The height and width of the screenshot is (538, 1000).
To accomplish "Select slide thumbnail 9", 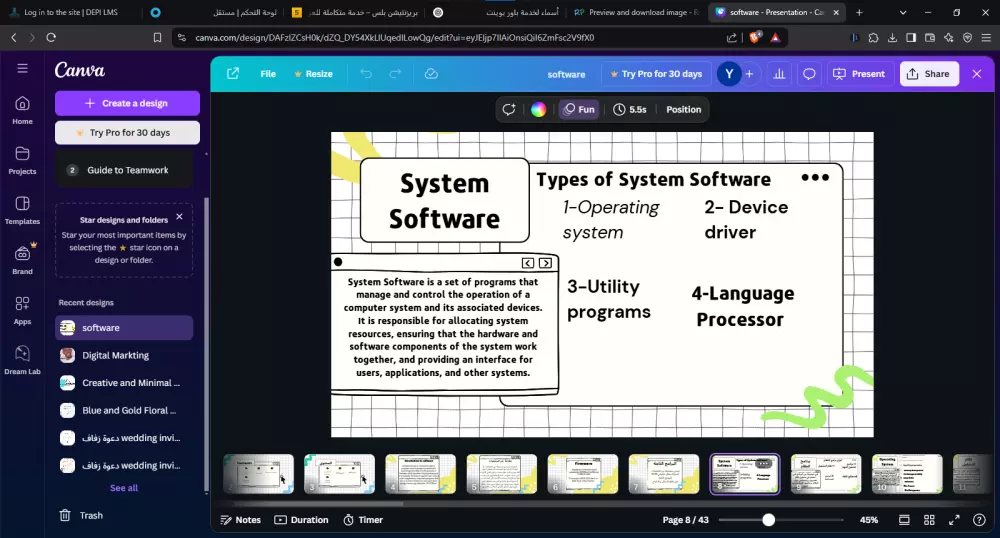I will (826, 474).
